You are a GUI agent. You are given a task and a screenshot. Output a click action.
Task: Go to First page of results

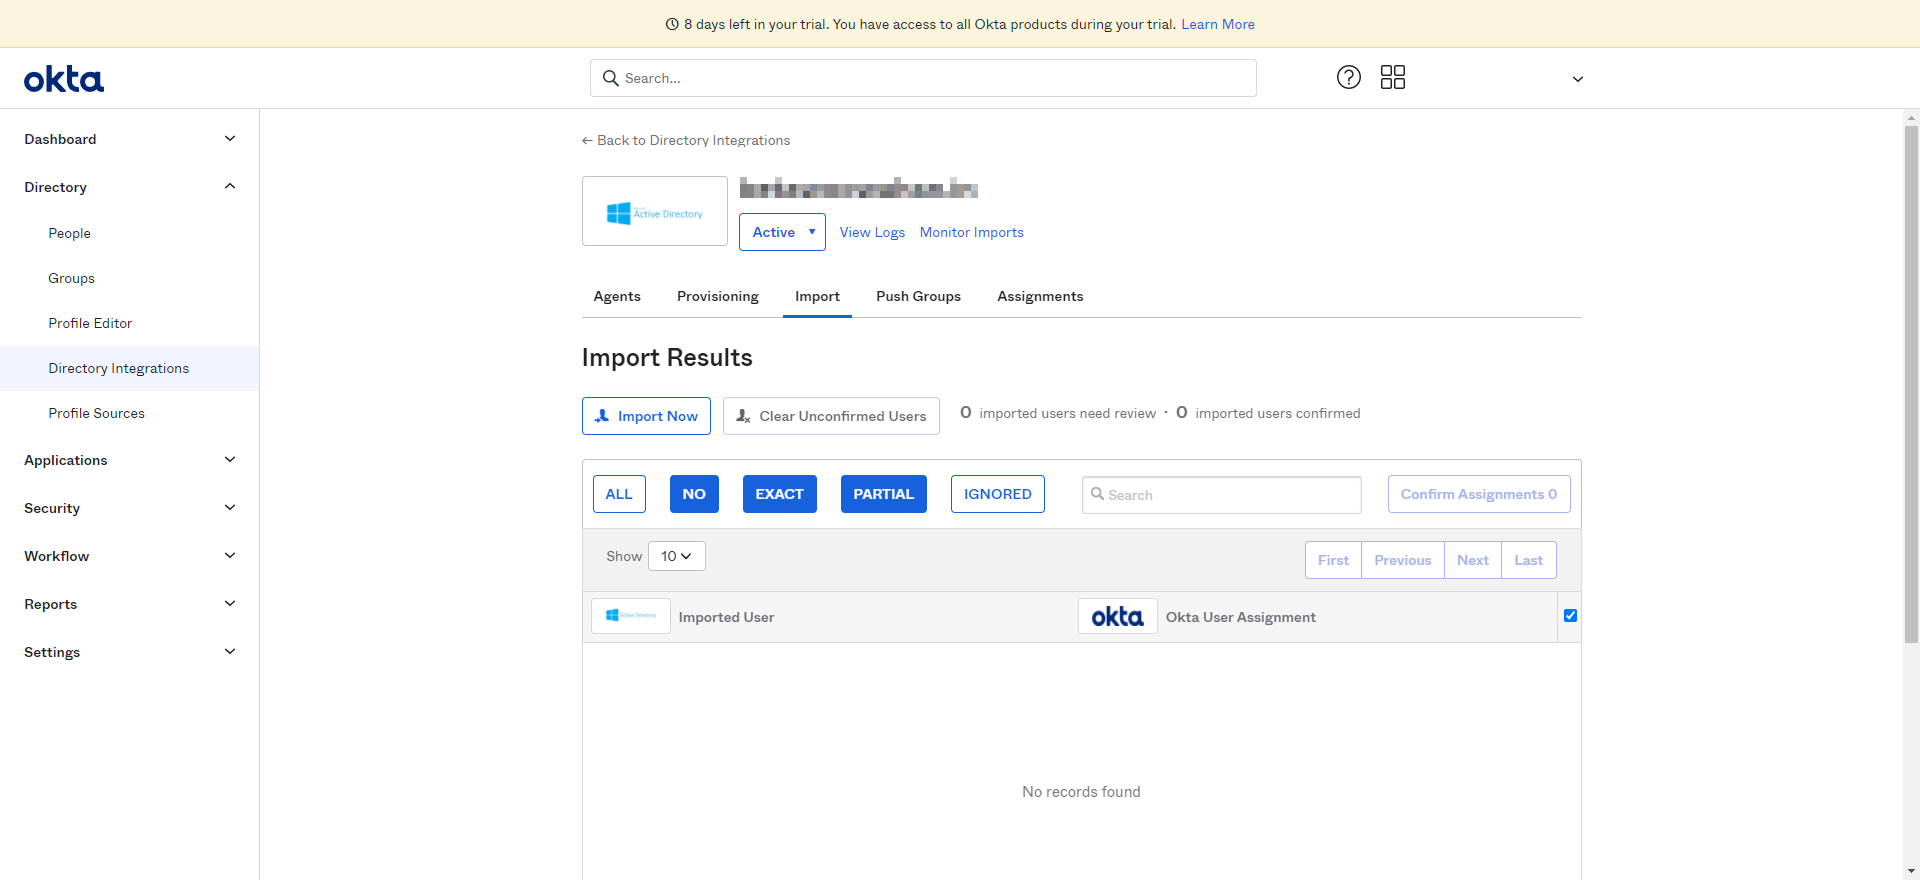tap(1333, 560)
